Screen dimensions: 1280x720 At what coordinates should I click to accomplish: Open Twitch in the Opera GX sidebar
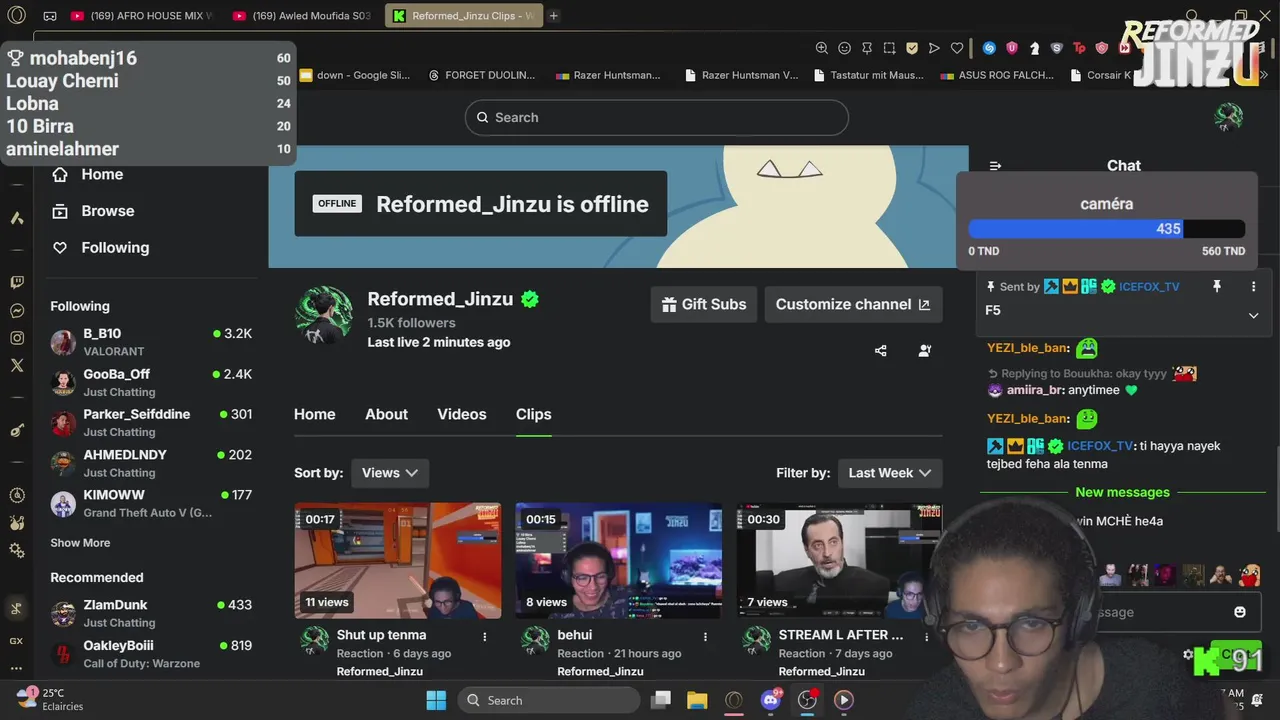tap(17, 283)
